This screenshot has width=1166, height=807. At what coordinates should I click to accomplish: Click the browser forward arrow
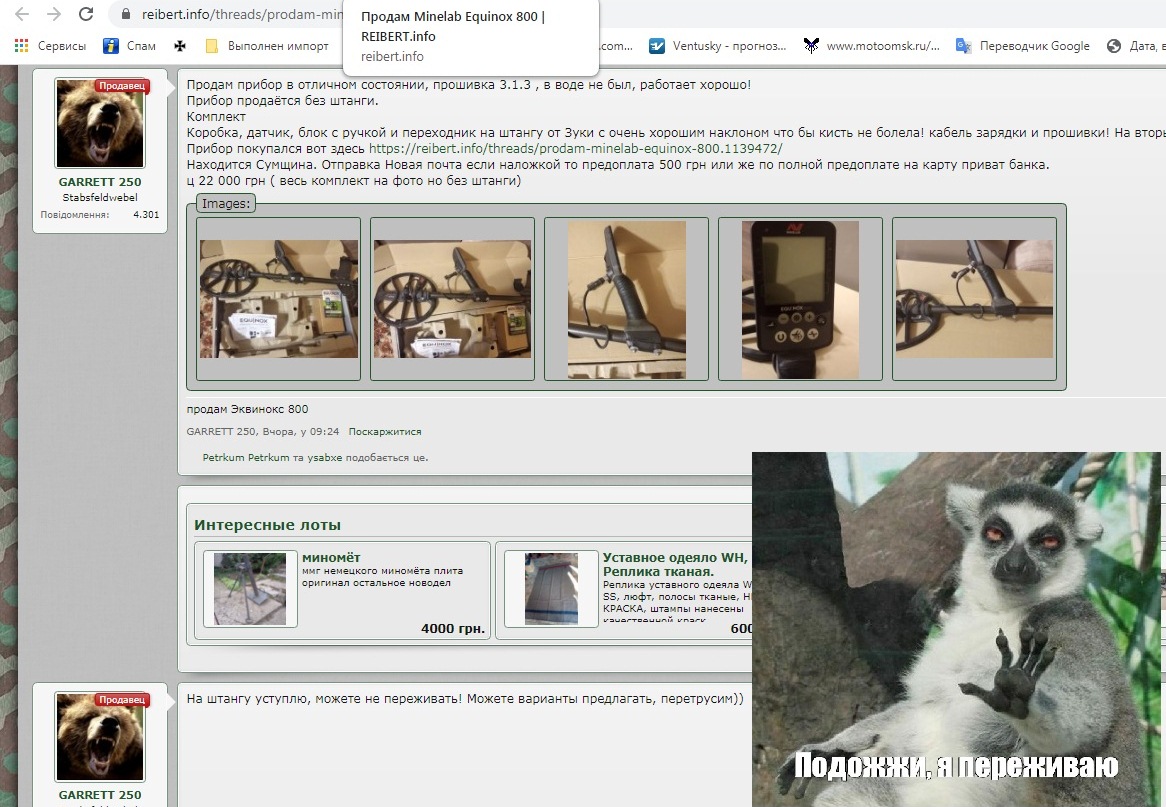[x=54, y=14]
